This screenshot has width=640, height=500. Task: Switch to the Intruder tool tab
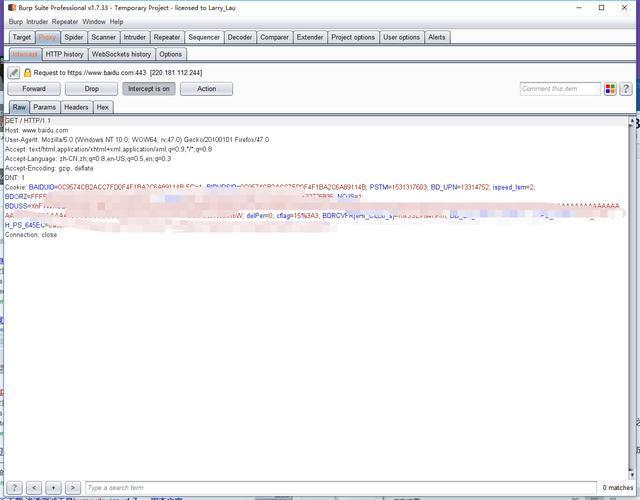coord(135,37)
